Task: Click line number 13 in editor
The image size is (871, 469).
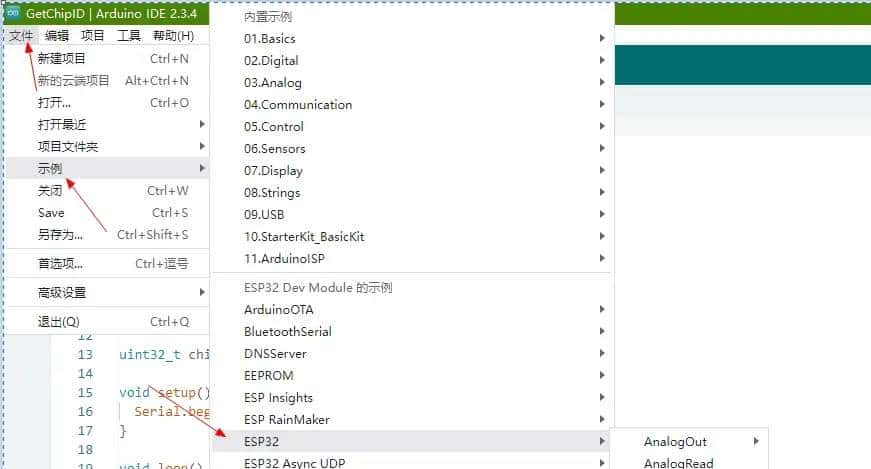Action: point(85,355)
